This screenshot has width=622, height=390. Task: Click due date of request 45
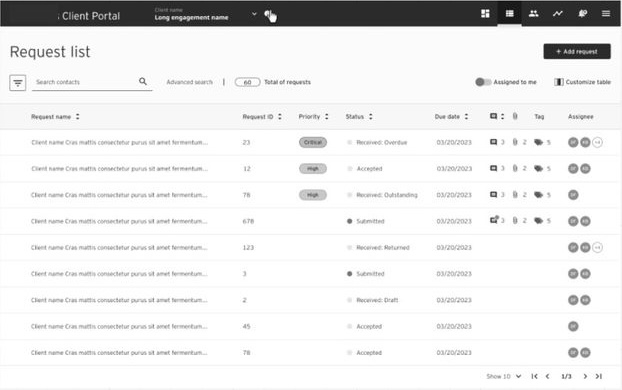point(454,327)
